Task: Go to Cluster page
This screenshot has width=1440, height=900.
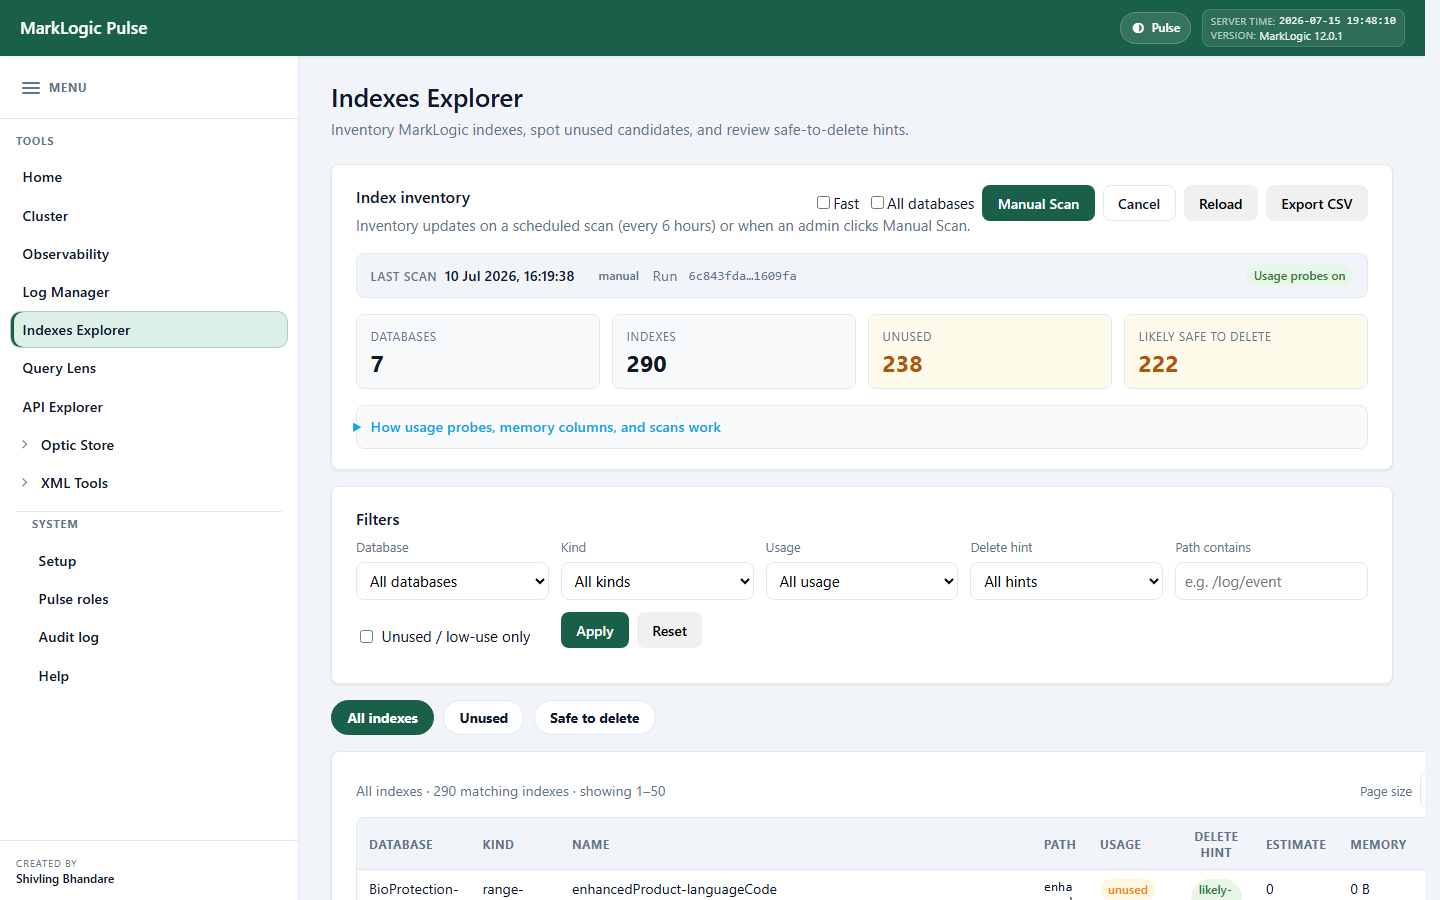Action: (149, 216)
